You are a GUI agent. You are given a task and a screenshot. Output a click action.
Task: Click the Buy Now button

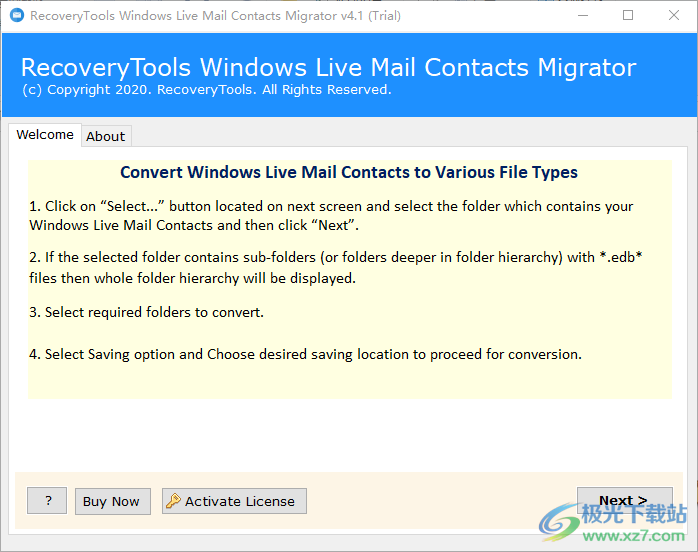pyautogui.click(x=113, y=502)
